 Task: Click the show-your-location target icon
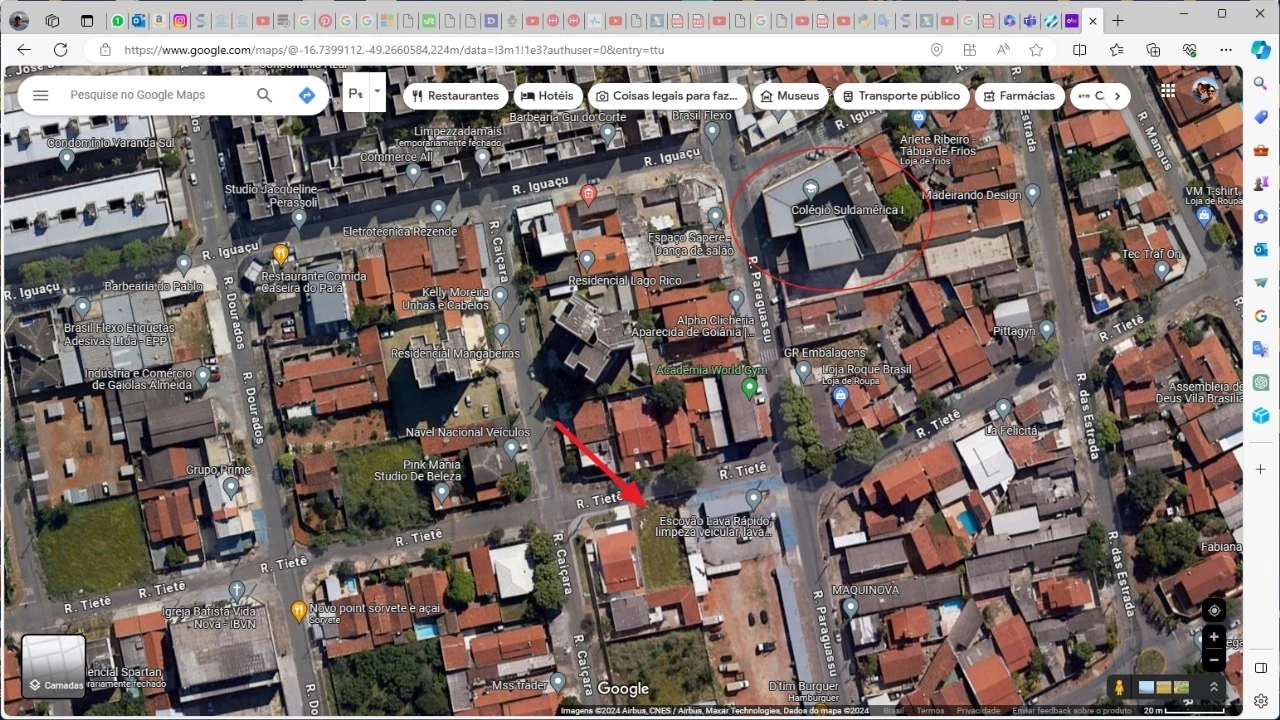coord(1213,610)
